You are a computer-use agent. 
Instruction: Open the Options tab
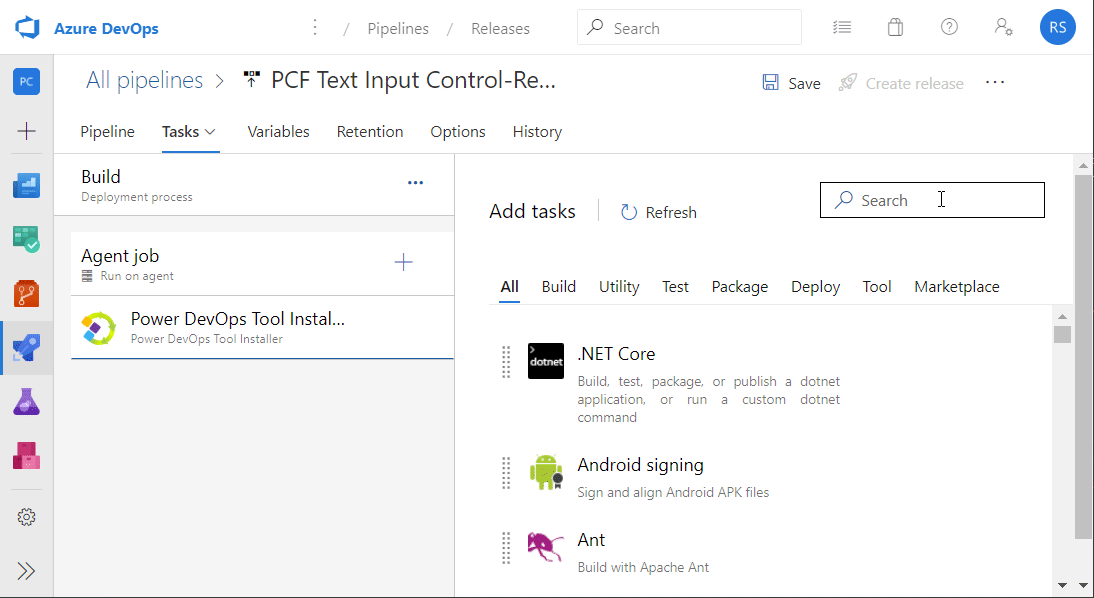(458, 132)
